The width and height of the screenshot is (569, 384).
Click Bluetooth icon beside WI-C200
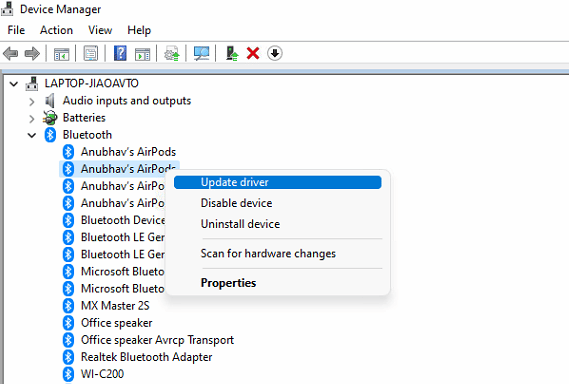[68, 374]
